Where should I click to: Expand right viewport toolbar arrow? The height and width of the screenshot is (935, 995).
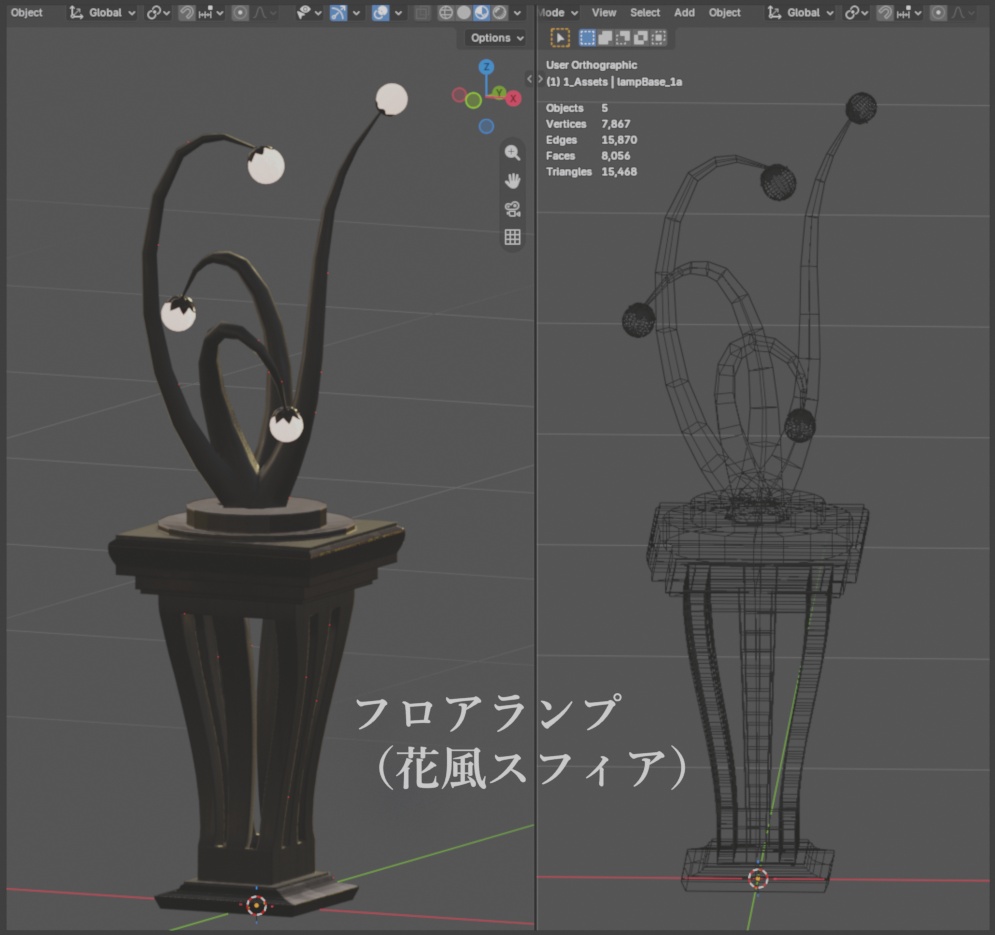[x=541, y=79]
